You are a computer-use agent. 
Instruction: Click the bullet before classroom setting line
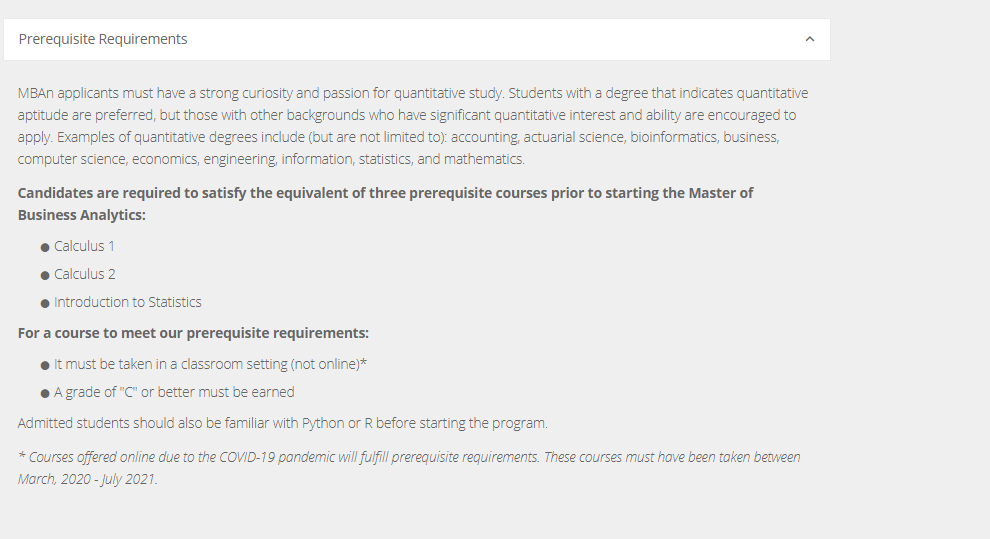45,365
